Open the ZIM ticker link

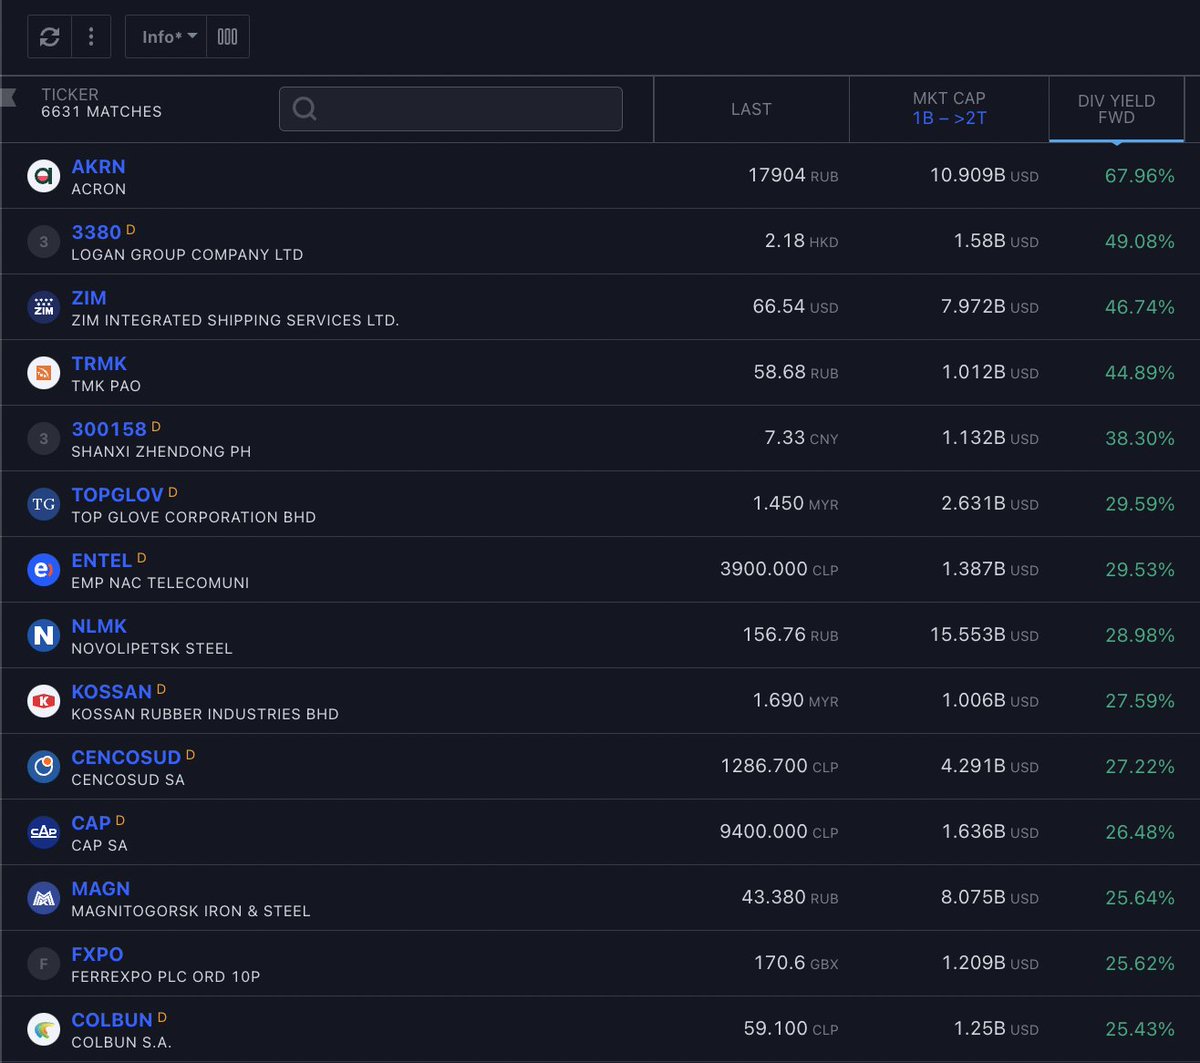coord(89,298)
